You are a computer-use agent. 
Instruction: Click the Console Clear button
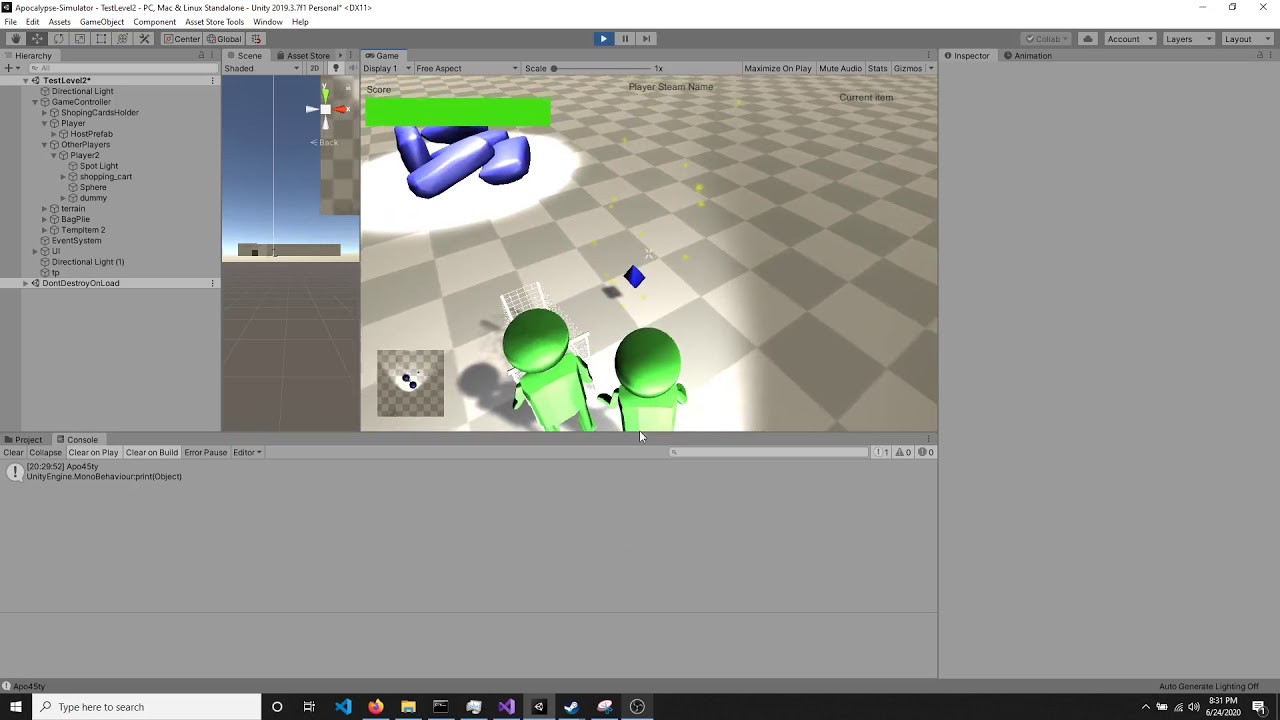(13, 452)
